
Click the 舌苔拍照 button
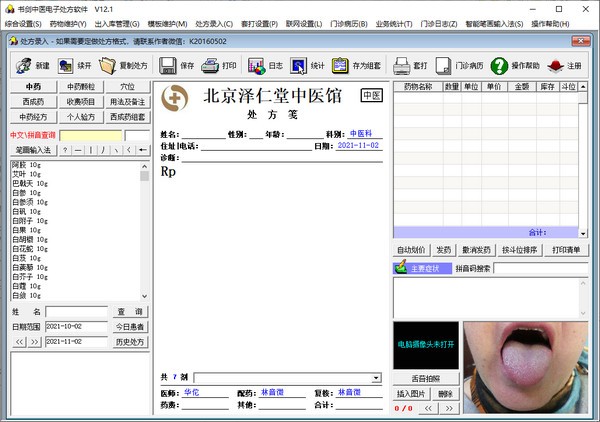426,378
